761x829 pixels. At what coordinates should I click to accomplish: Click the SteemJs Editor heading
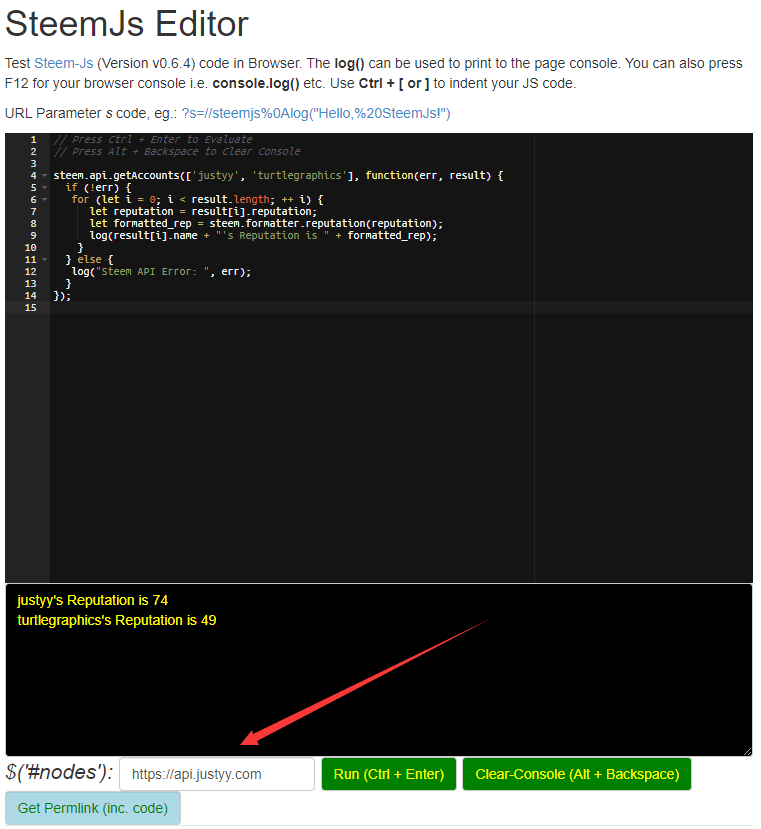(127, 24)
